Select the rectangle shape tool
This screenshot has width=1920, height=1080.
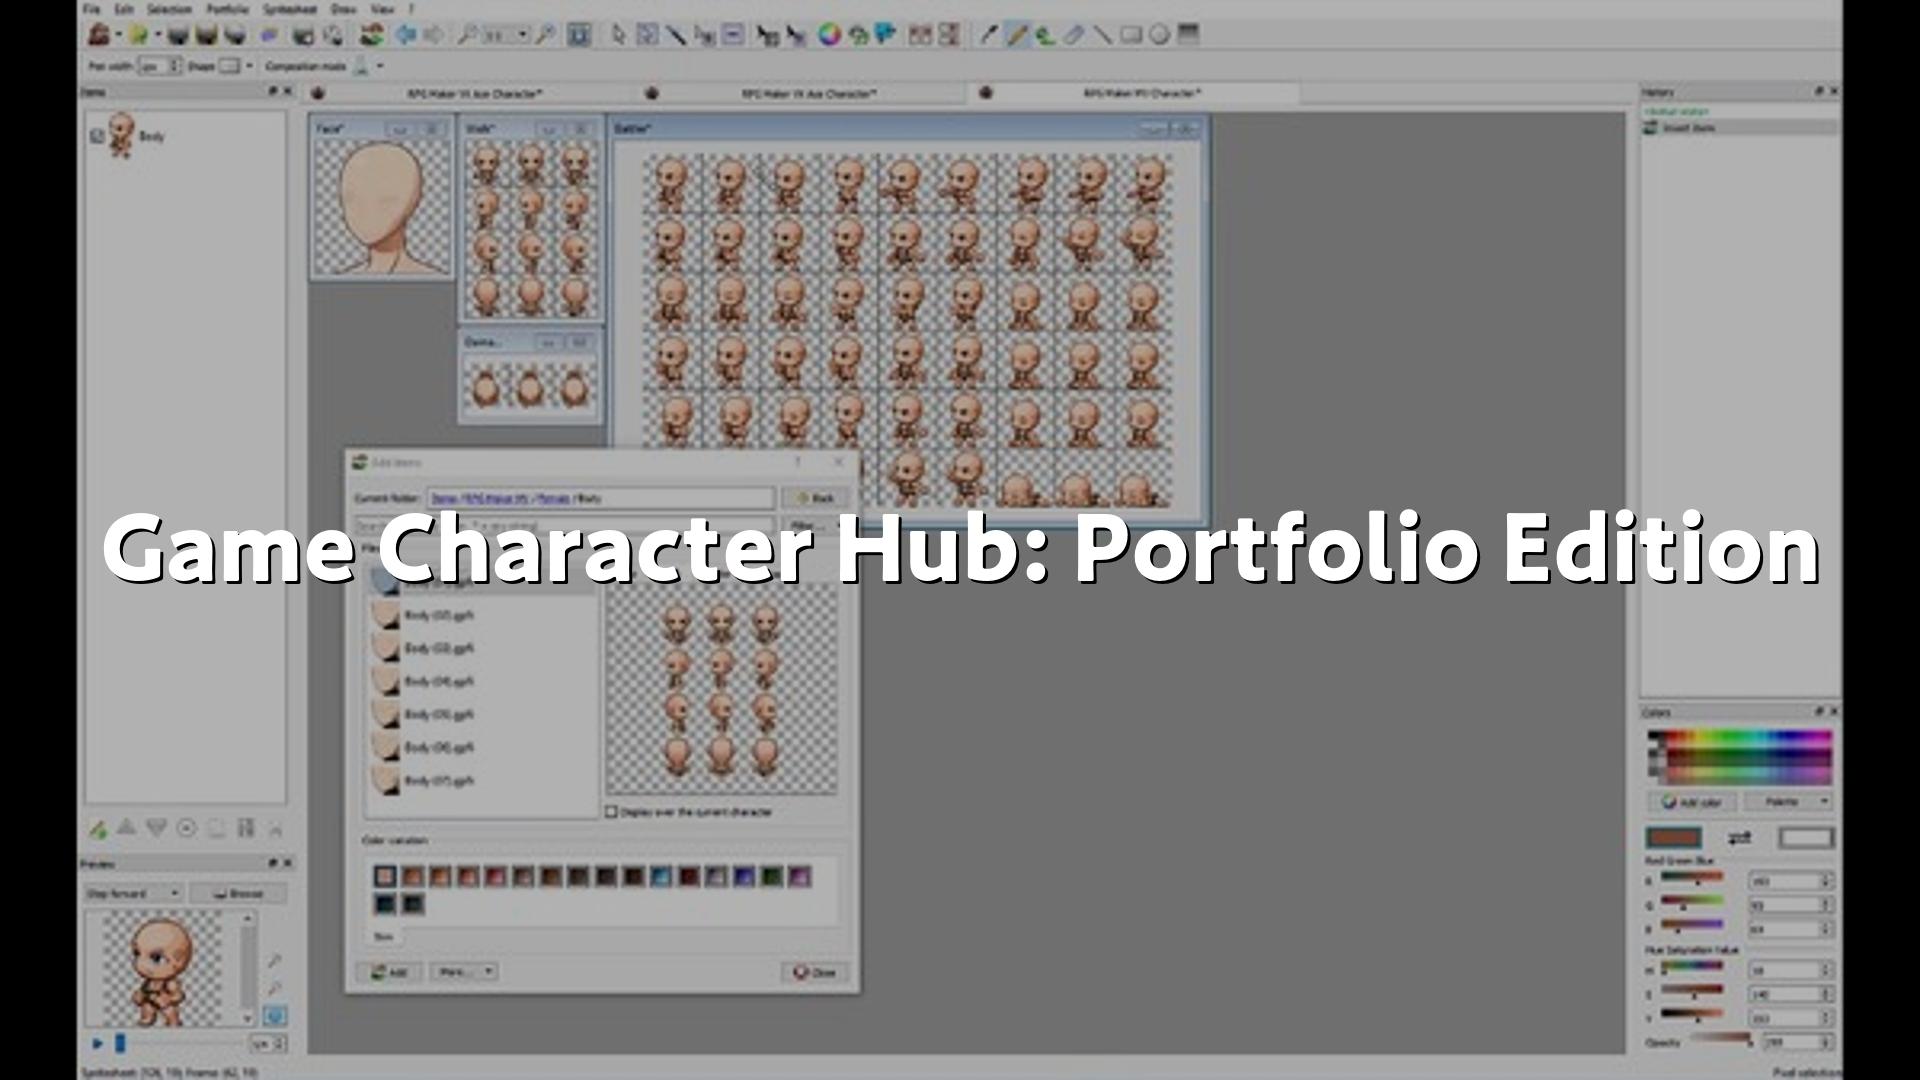click(1131, 35)
